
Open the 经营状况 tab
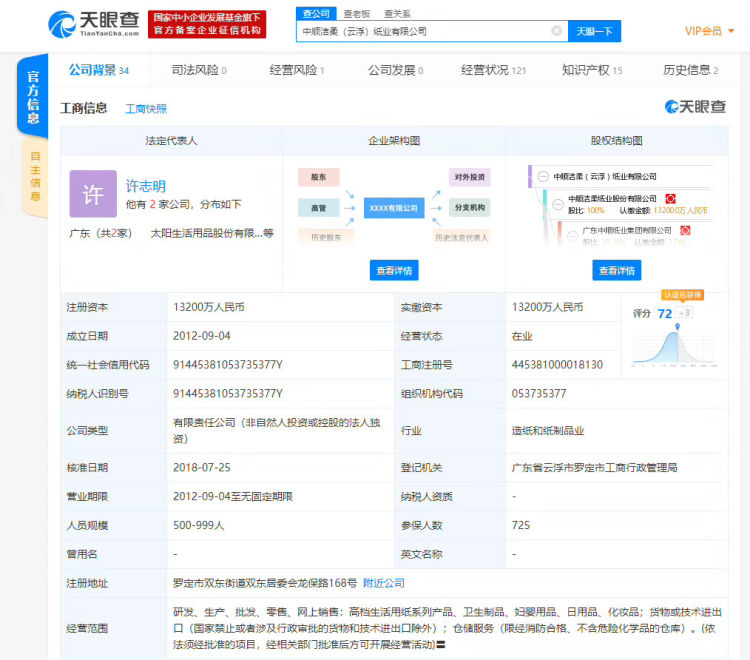pos(493,70)
